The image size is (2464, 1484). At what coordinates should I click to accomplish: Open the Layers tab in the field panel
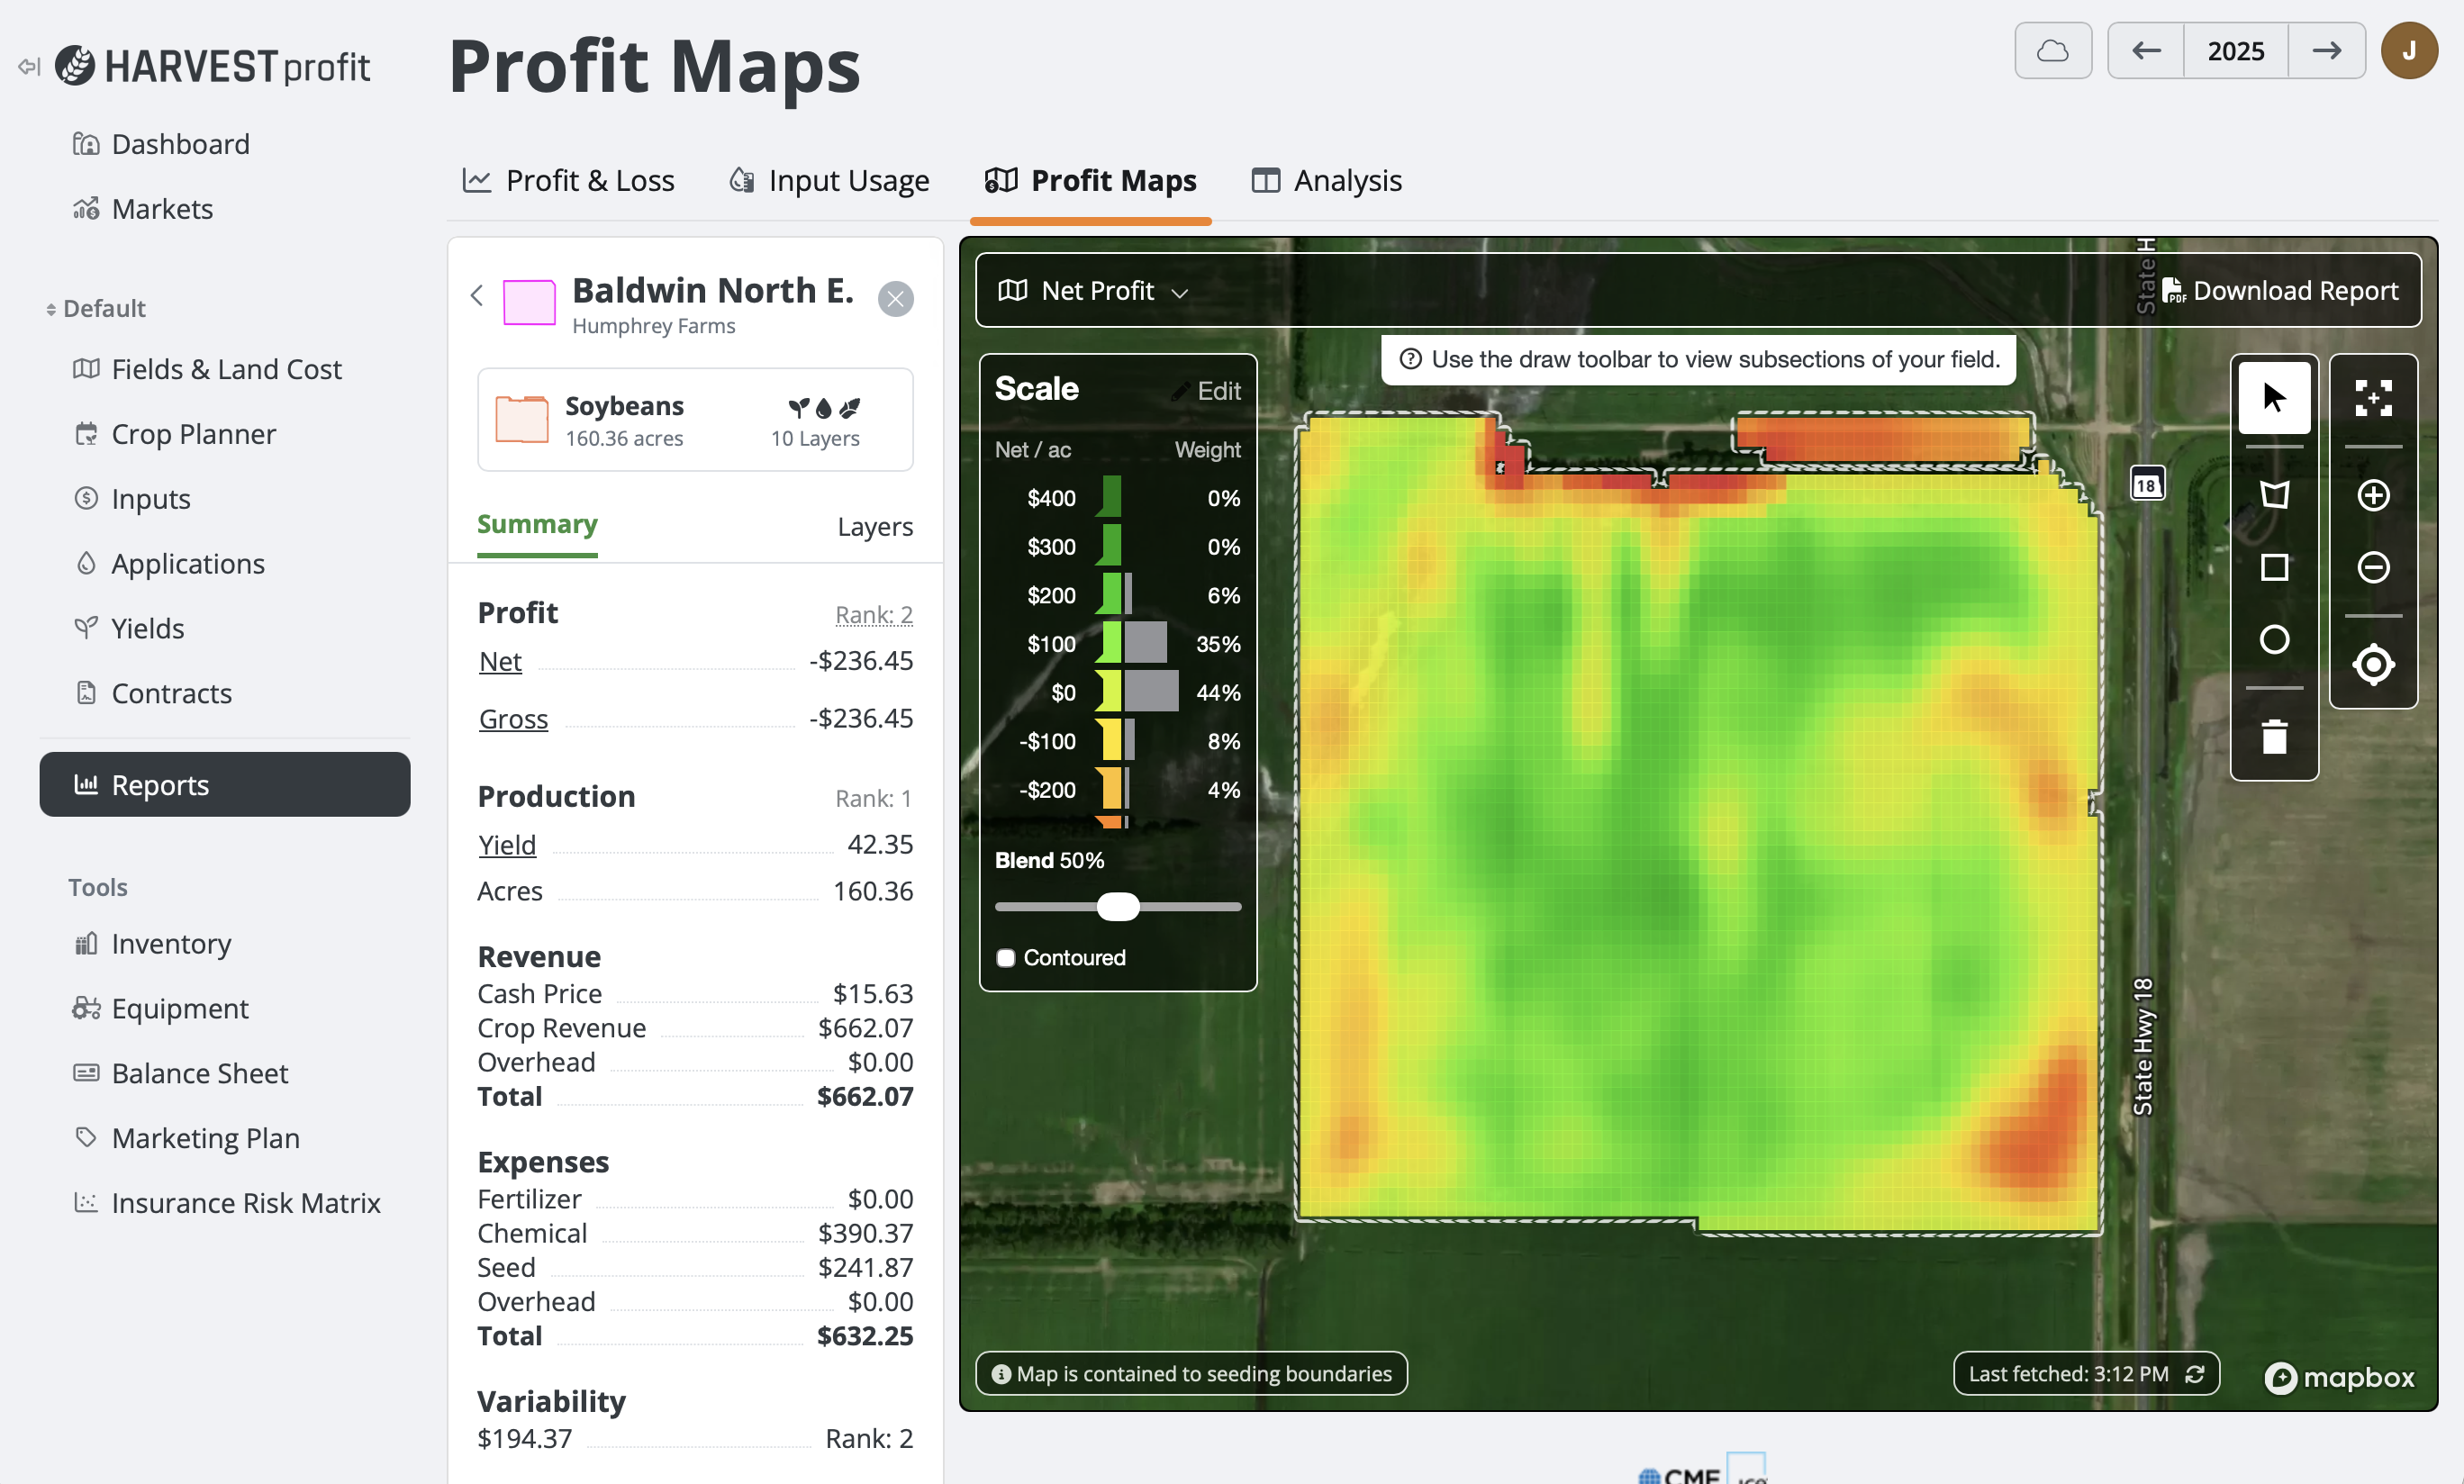874,526
